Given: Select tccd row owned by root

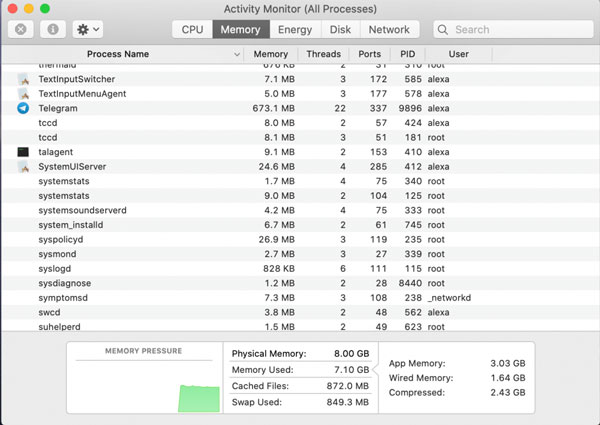Looking at the screenshot, I should tap(300, 137).
